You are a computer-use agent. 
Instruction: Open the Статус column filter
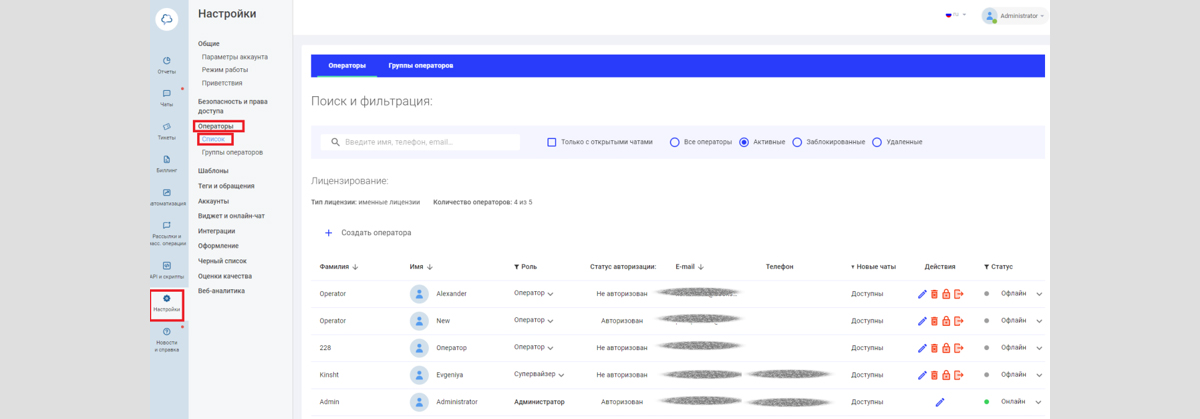click(x=998, y=267)
